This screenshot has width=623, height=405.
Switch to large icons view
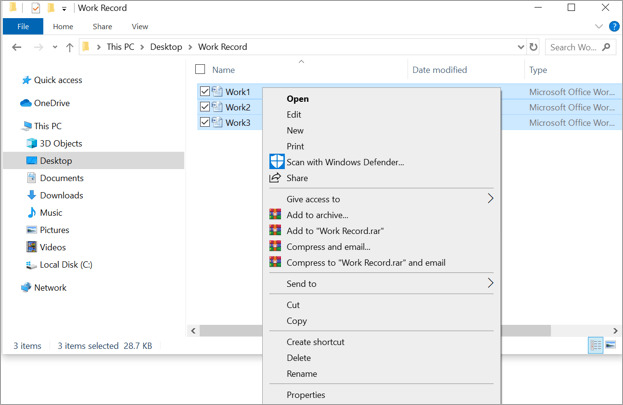pos(611,345)
